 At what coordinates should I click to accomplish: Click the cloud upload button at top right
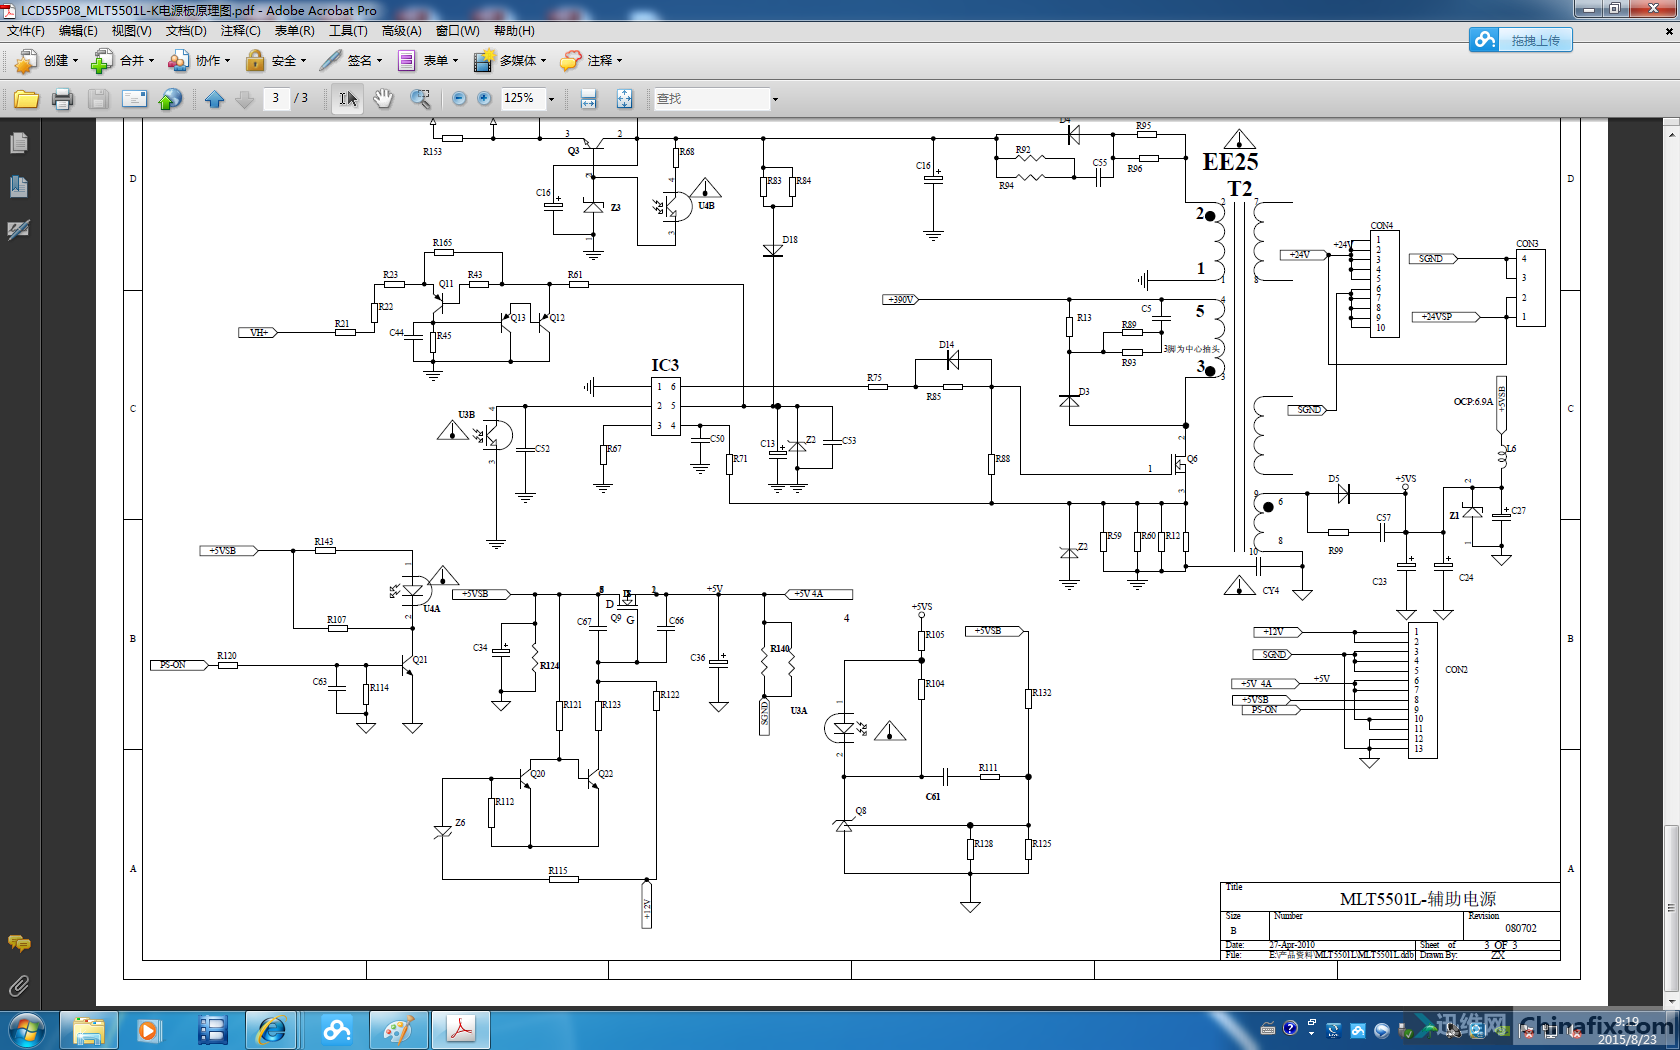pyautogui.click(x=1520, y=40)
